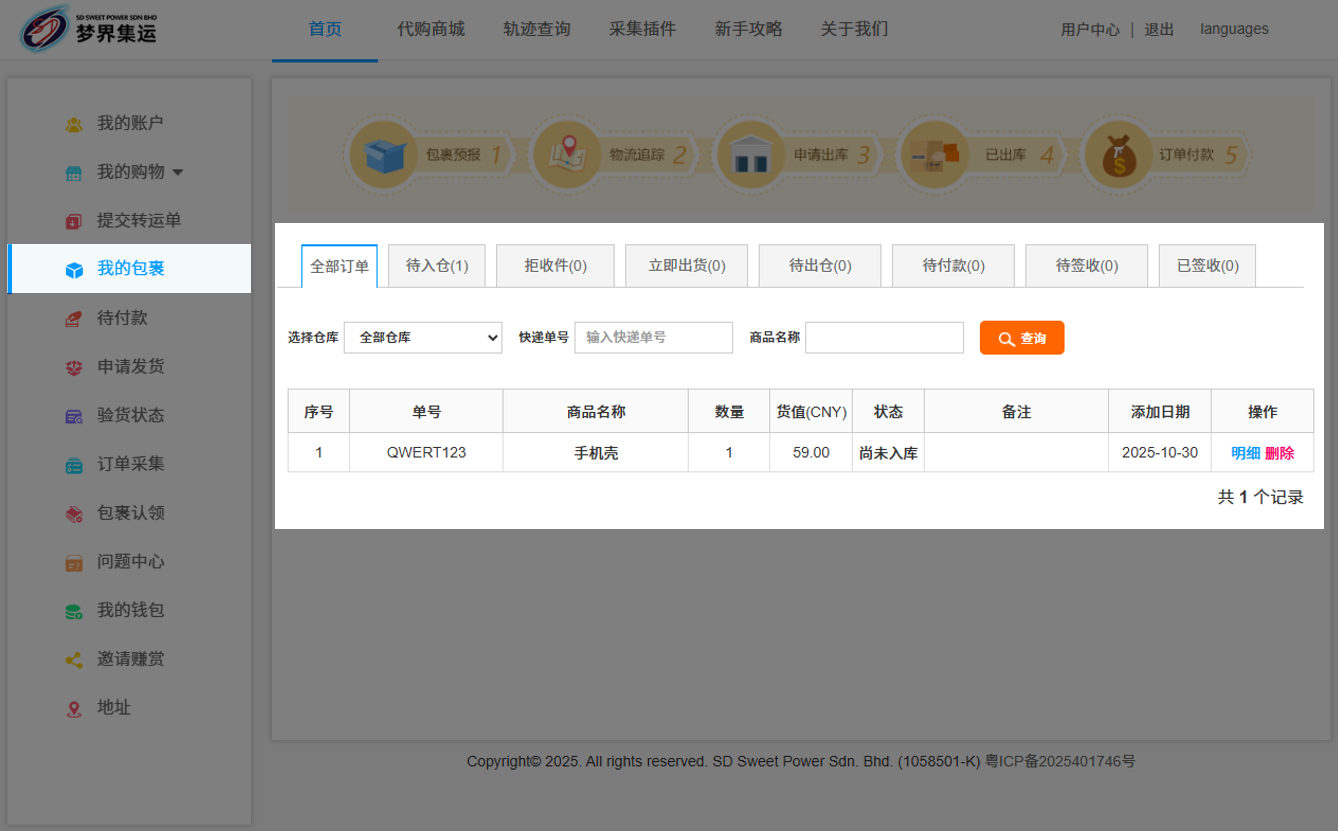Image resolution: width=1338 pixels, height=831 pixels.
Task: Open the 选择仓库 warehouse dropdown
Action: pyautogui.click(x=423, y=338)
